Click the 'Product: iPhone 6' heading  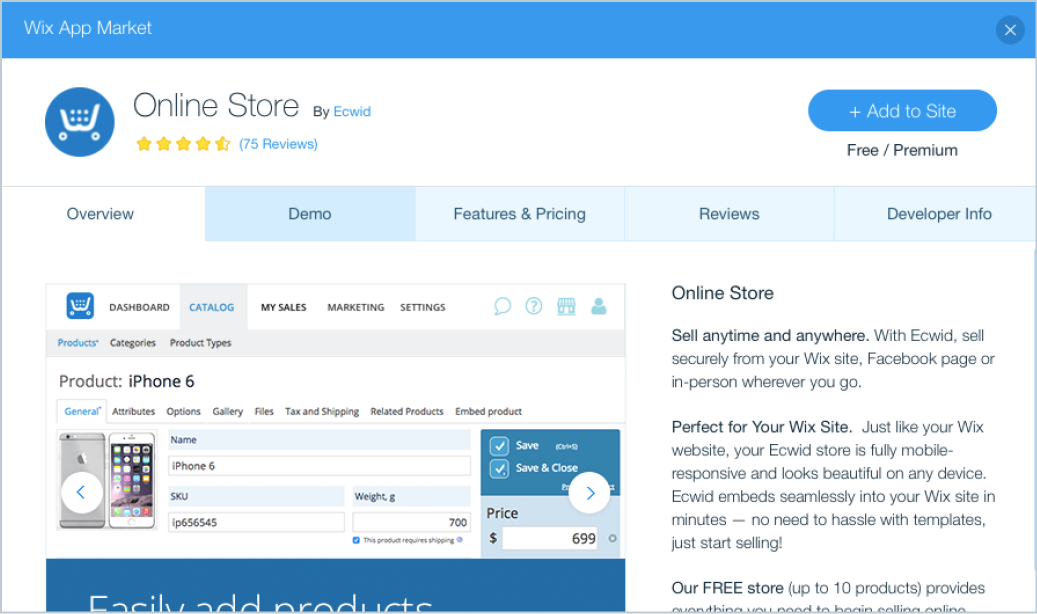126,381
